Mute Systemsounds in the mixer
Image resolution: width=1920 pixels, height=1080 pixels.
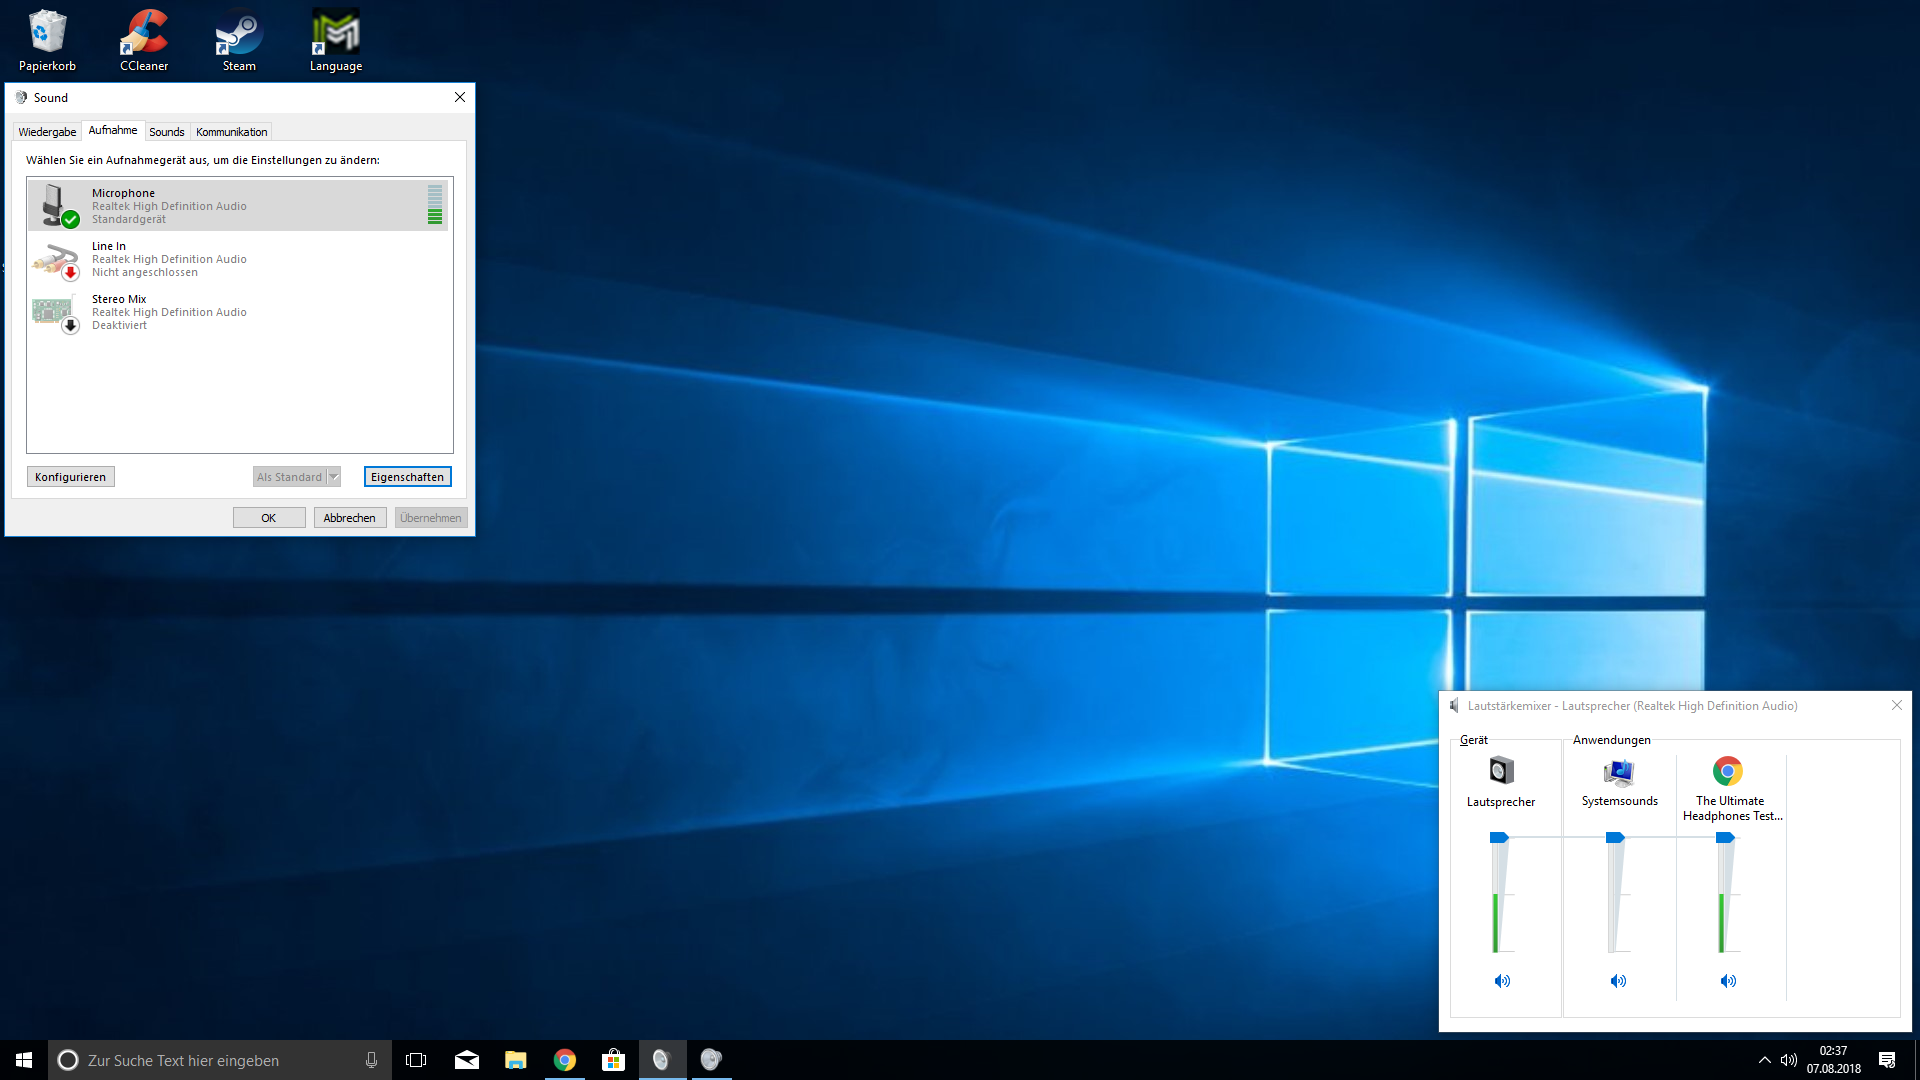coord(1618,981)
